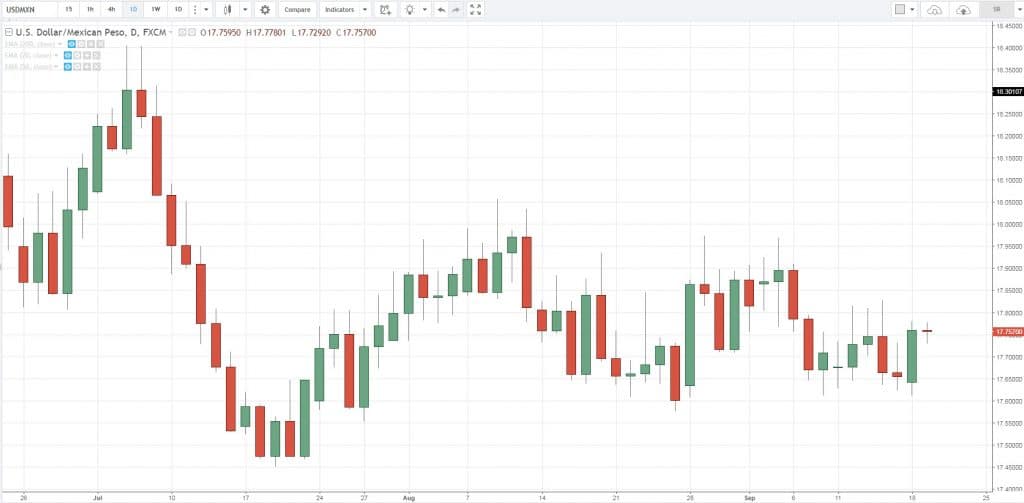This screenshot has width=1024, height=503.
Task: Switch to the 1W timeframe
Action: click(x=155, y=9)
